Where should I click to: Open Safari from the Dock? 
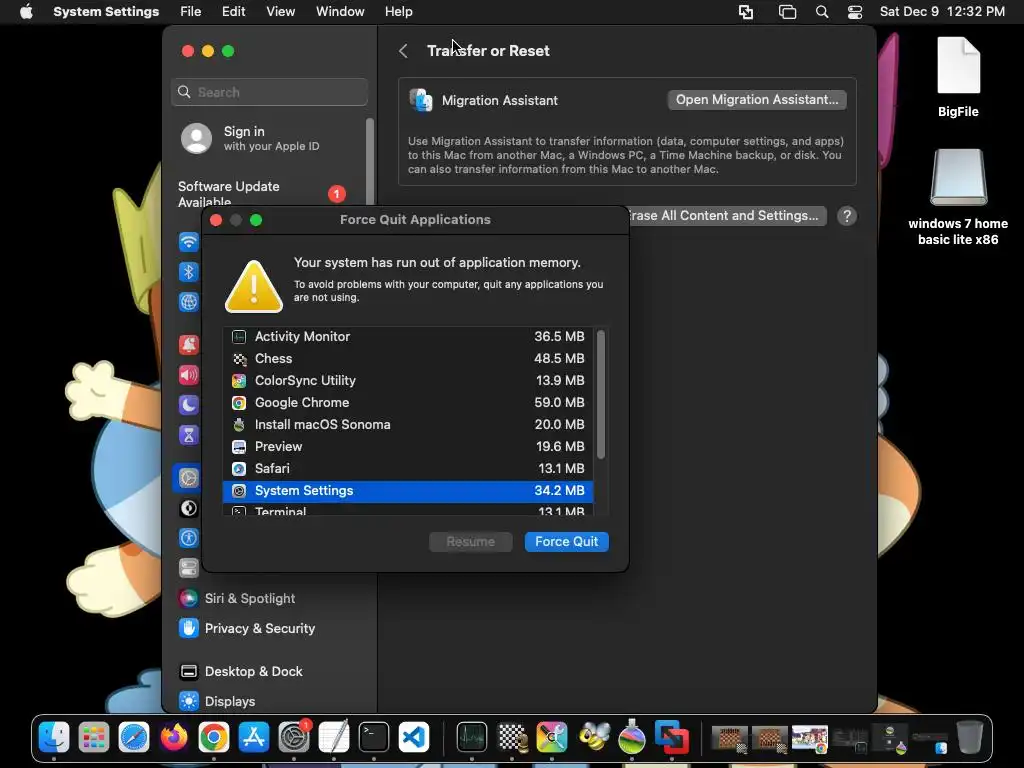134,738
